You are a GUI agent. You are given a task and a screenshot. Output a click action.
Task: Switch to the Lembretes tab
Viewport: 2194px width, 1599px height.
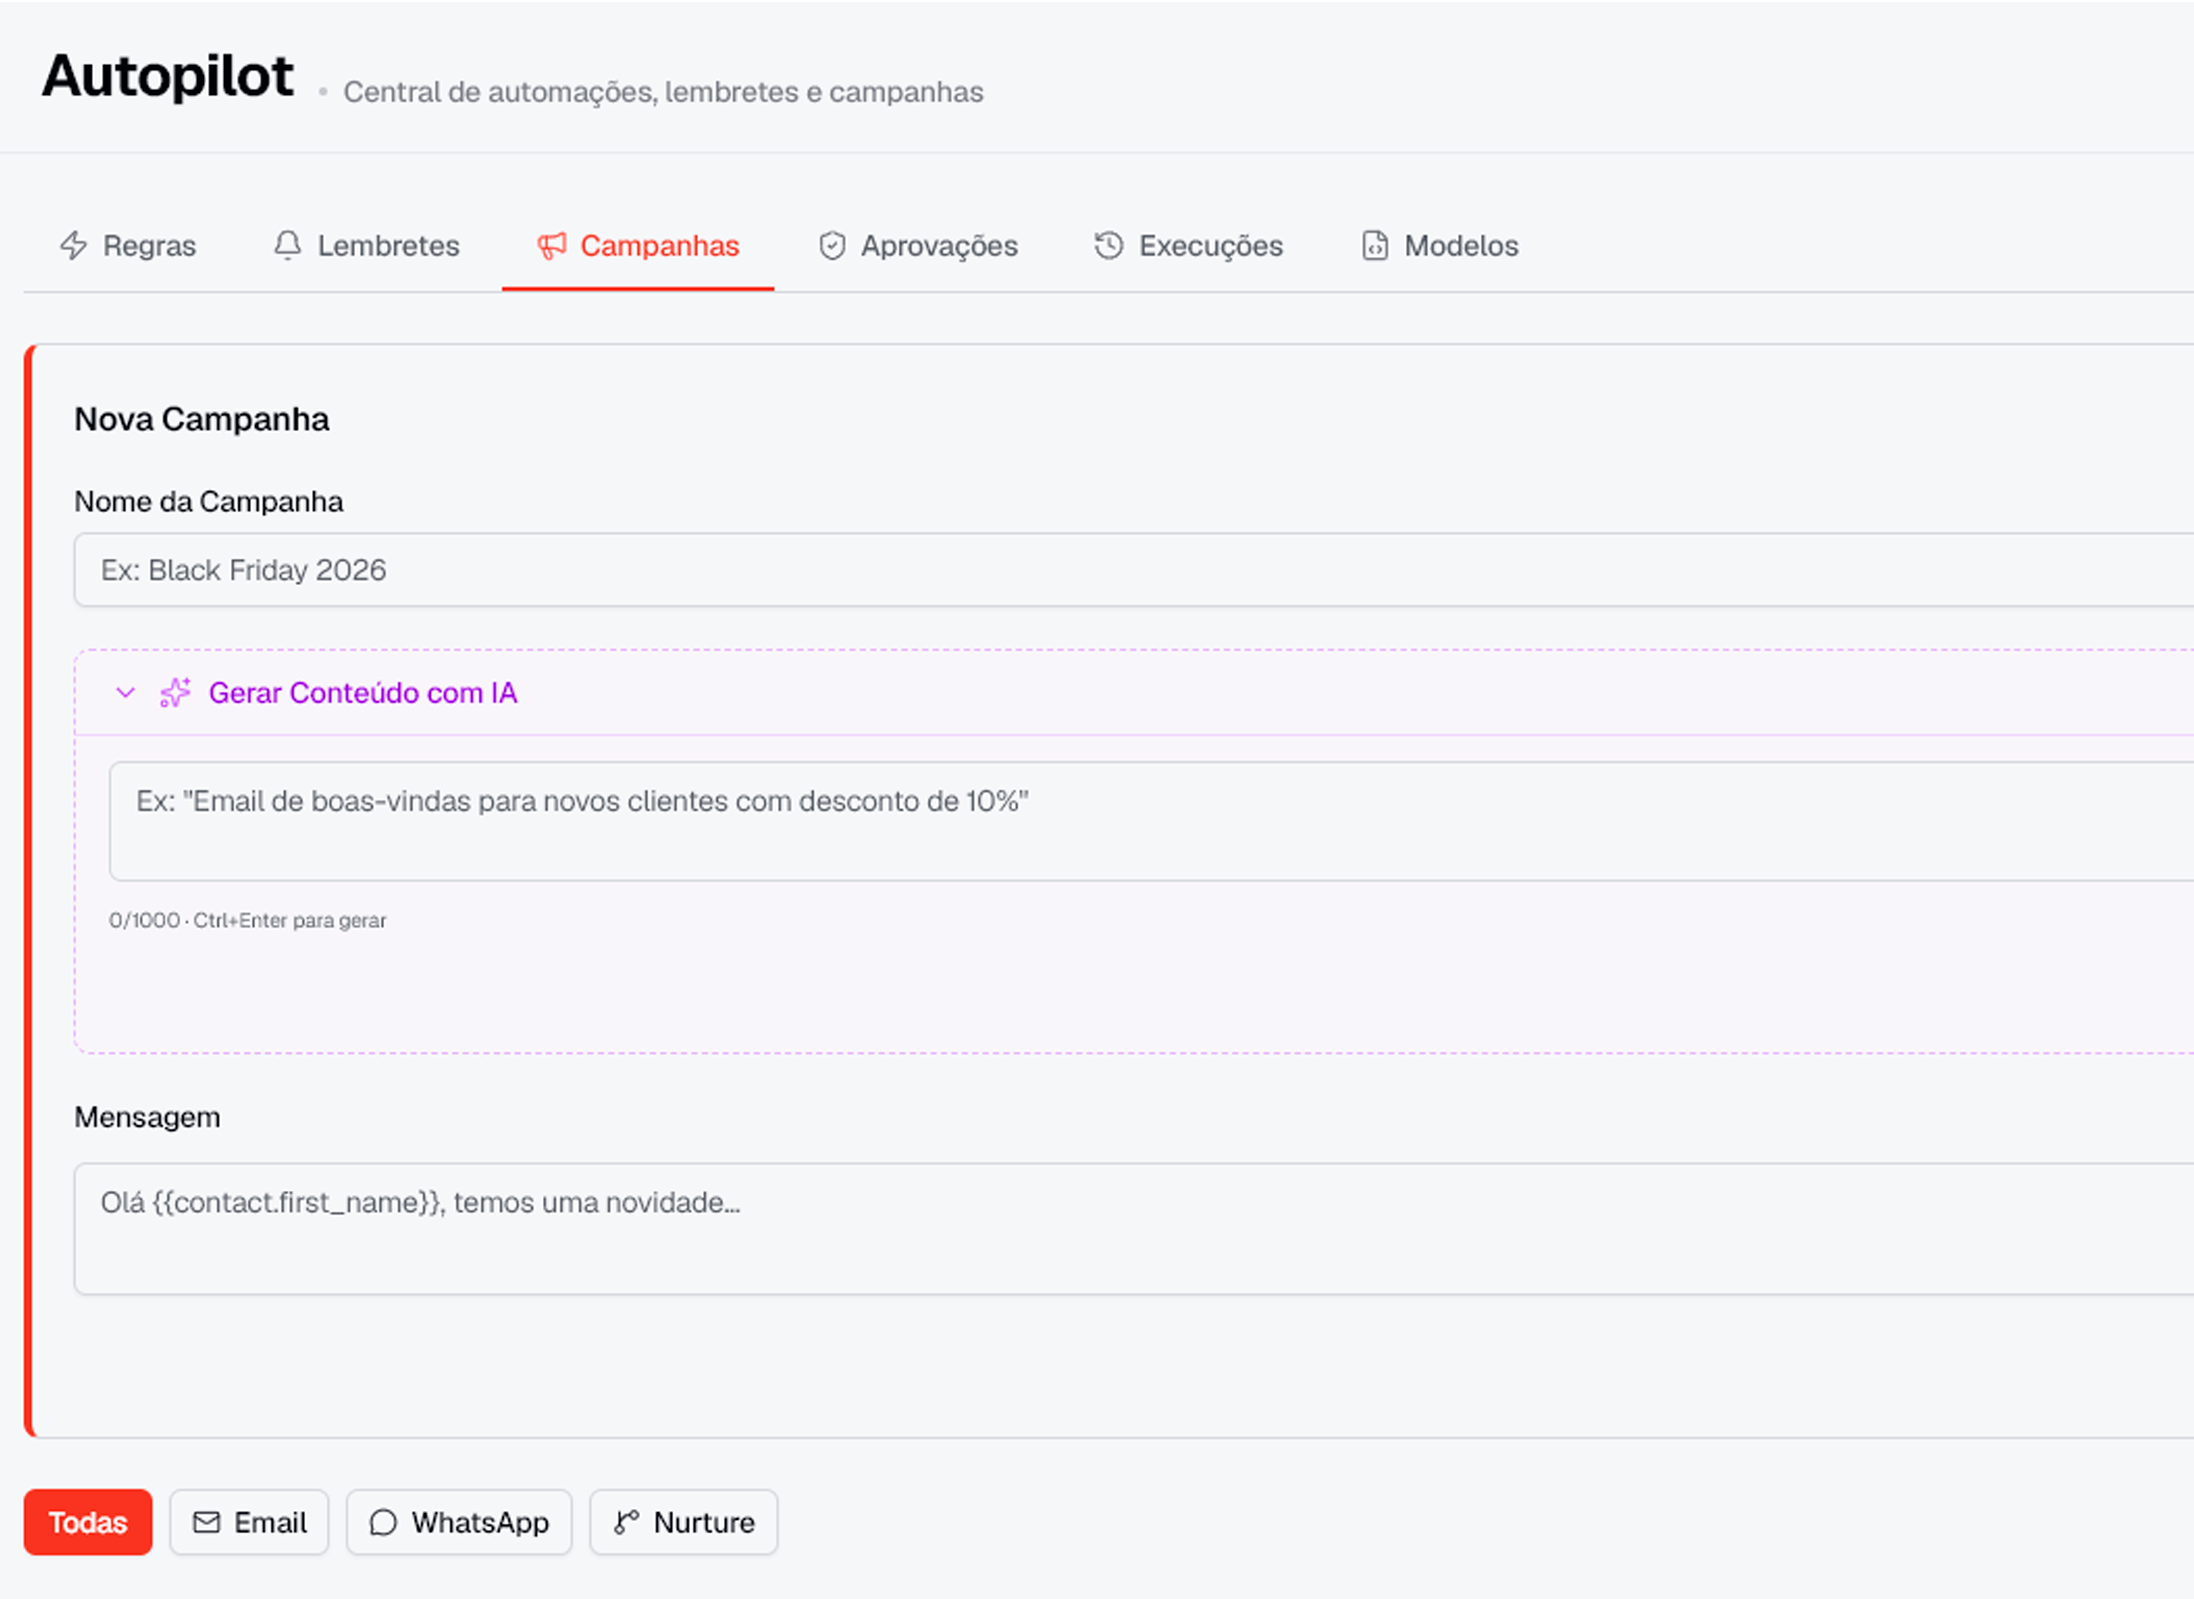(366, 246)
